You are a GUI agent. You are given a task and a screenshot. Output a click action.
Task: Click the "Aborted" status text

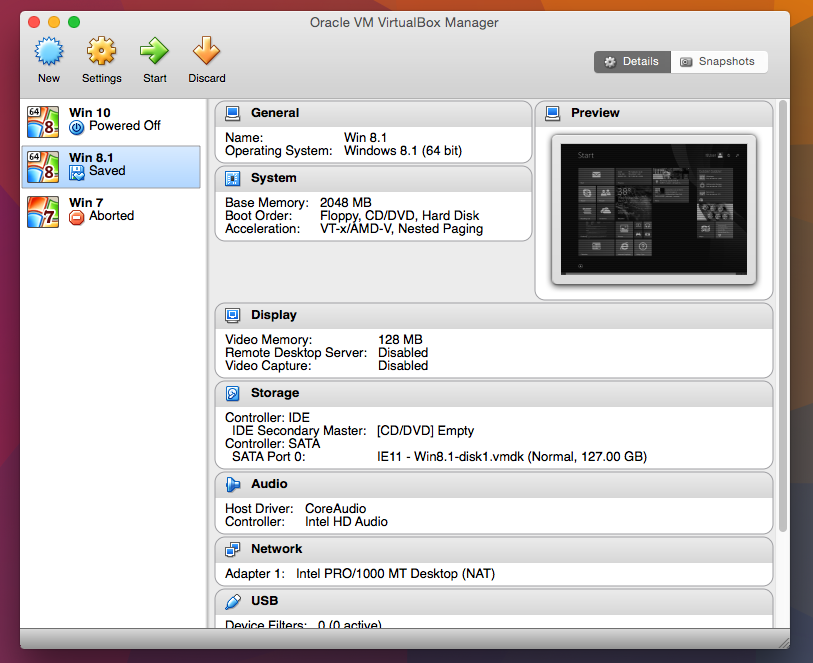tap(111, 216)
